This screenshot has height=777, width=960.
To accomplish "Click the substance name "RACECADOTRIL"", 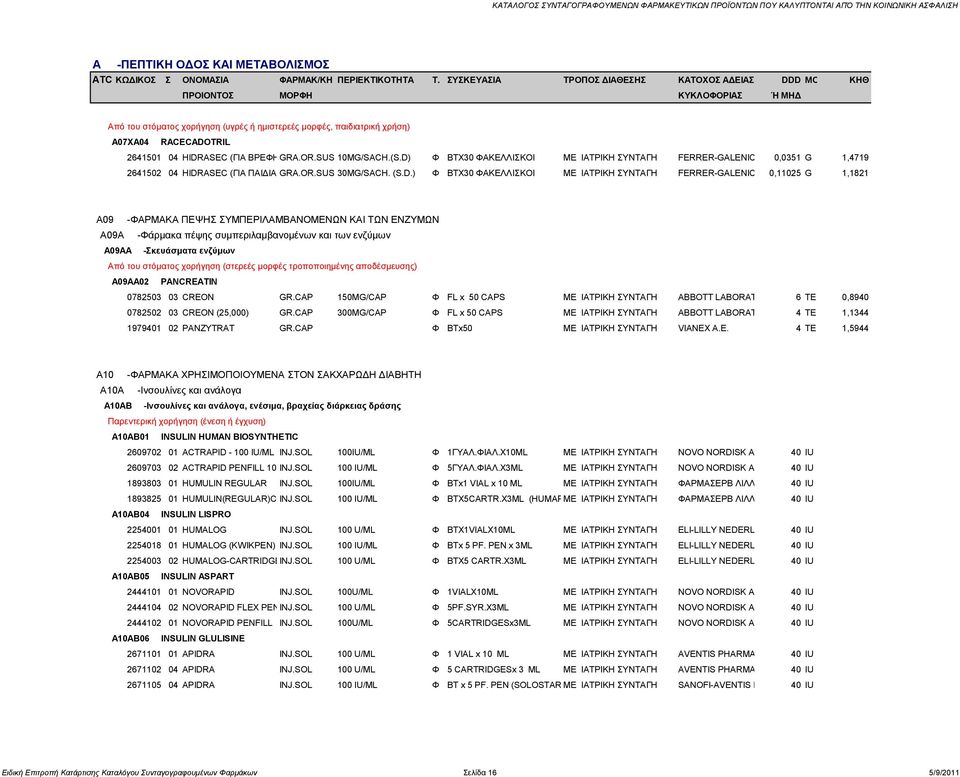I will [x=195, y=142].
